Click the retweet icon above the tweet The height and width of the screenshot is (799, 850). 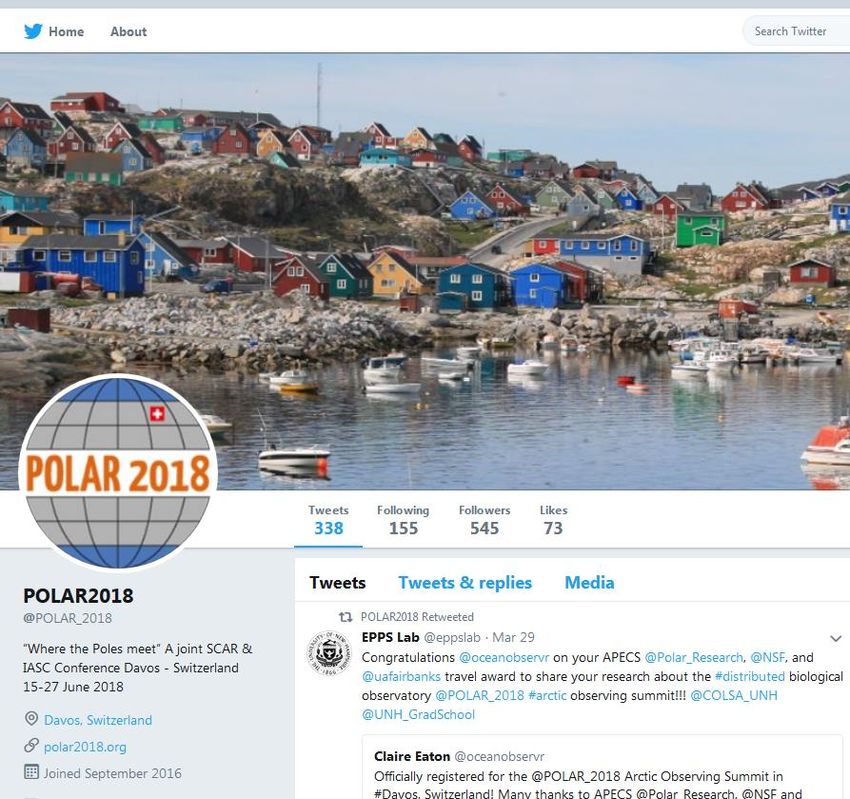[345, 616]
